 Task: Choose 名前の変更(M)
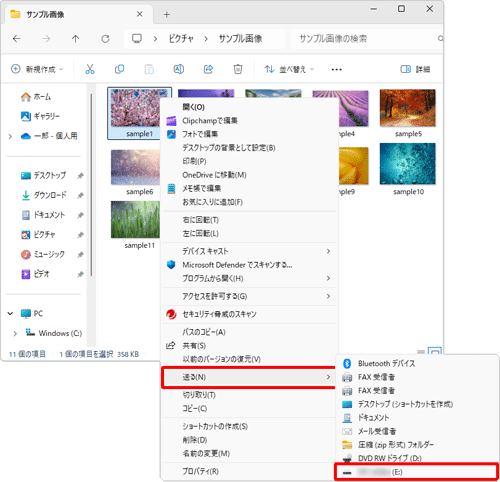pyautogui.click(x=249, y=454)
